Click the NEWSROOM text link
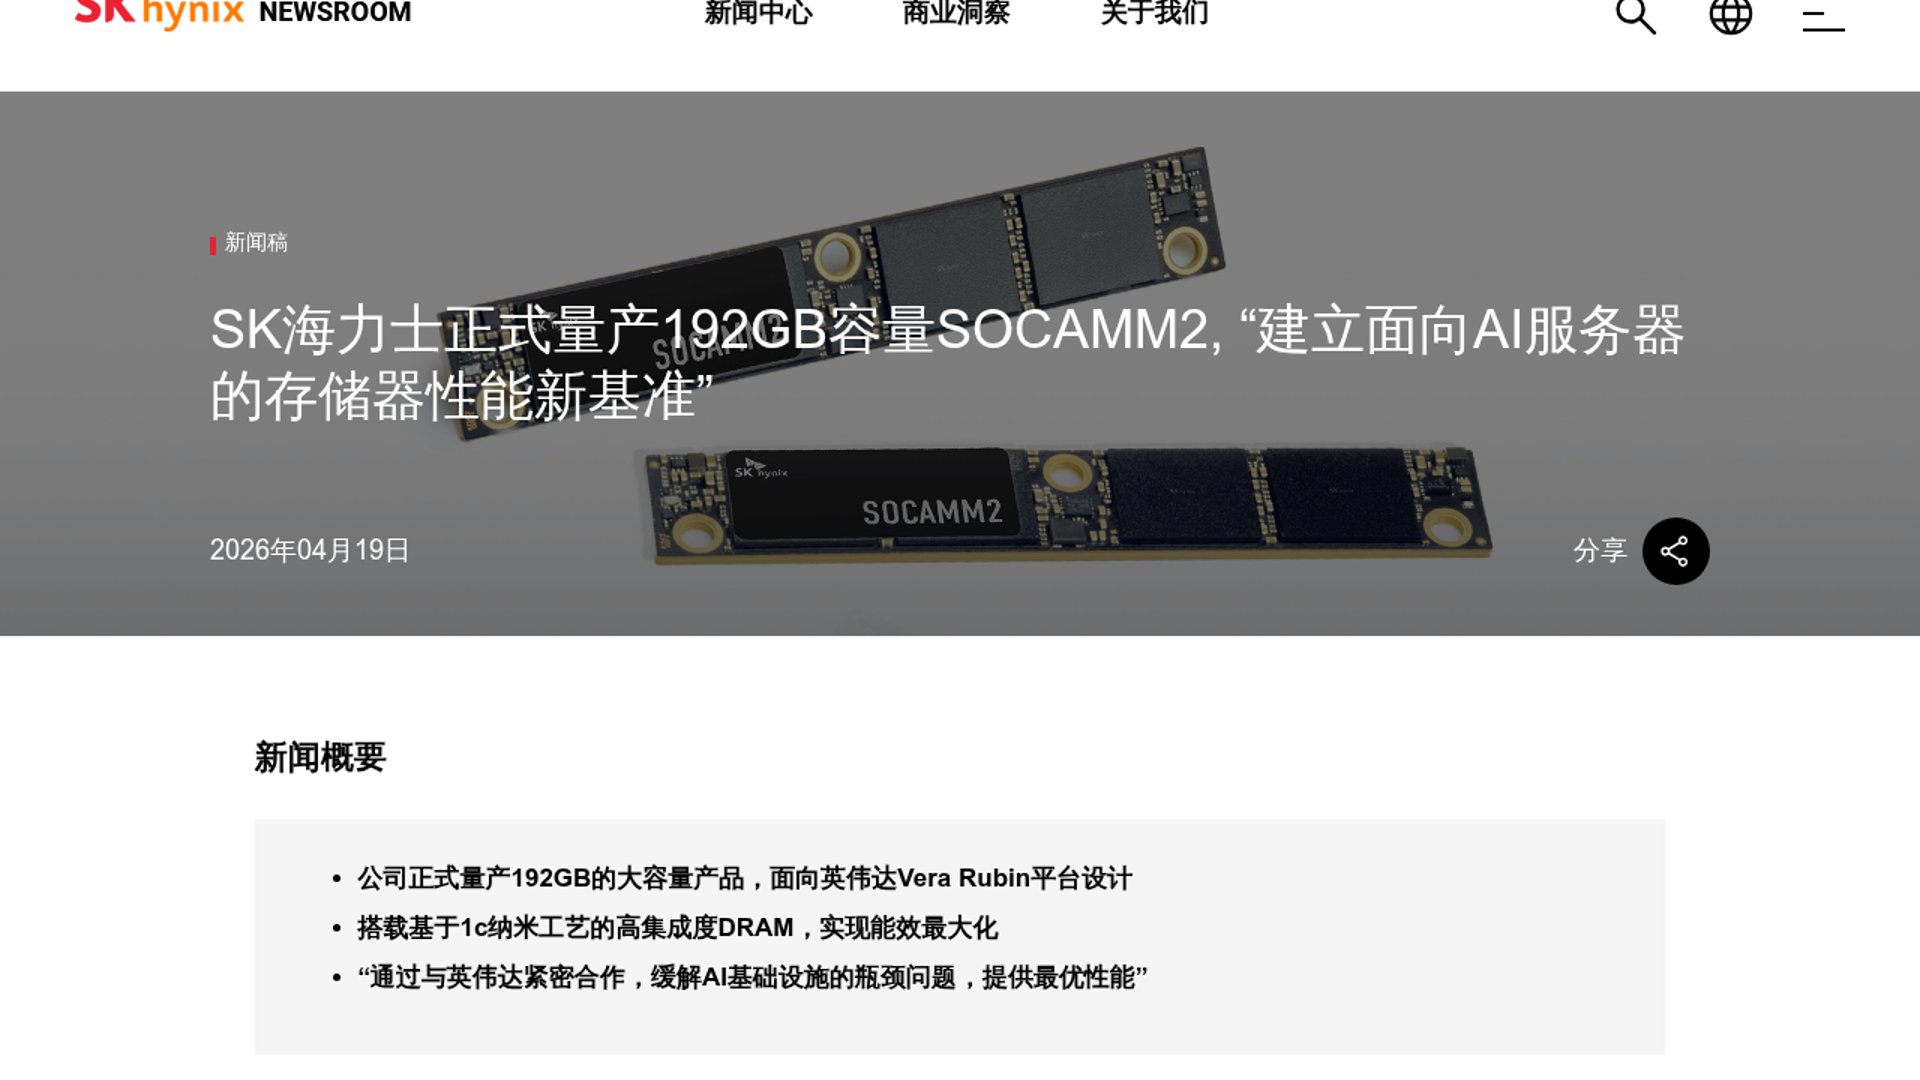This screenshot has height=1080, width=1920. tap(335, 13)
